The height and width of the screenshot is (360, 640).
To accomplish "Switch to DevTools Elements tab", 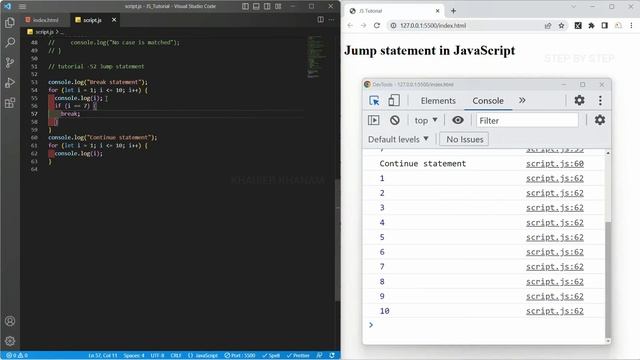I will [438, 100].
